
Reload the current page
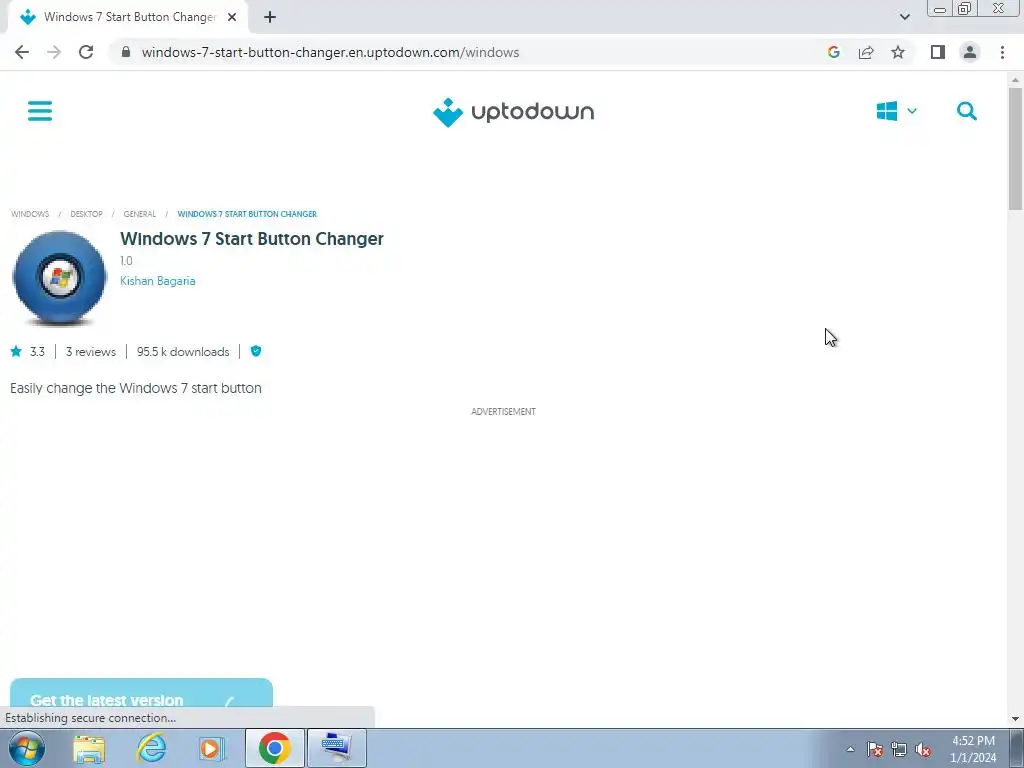pos(86,52)
